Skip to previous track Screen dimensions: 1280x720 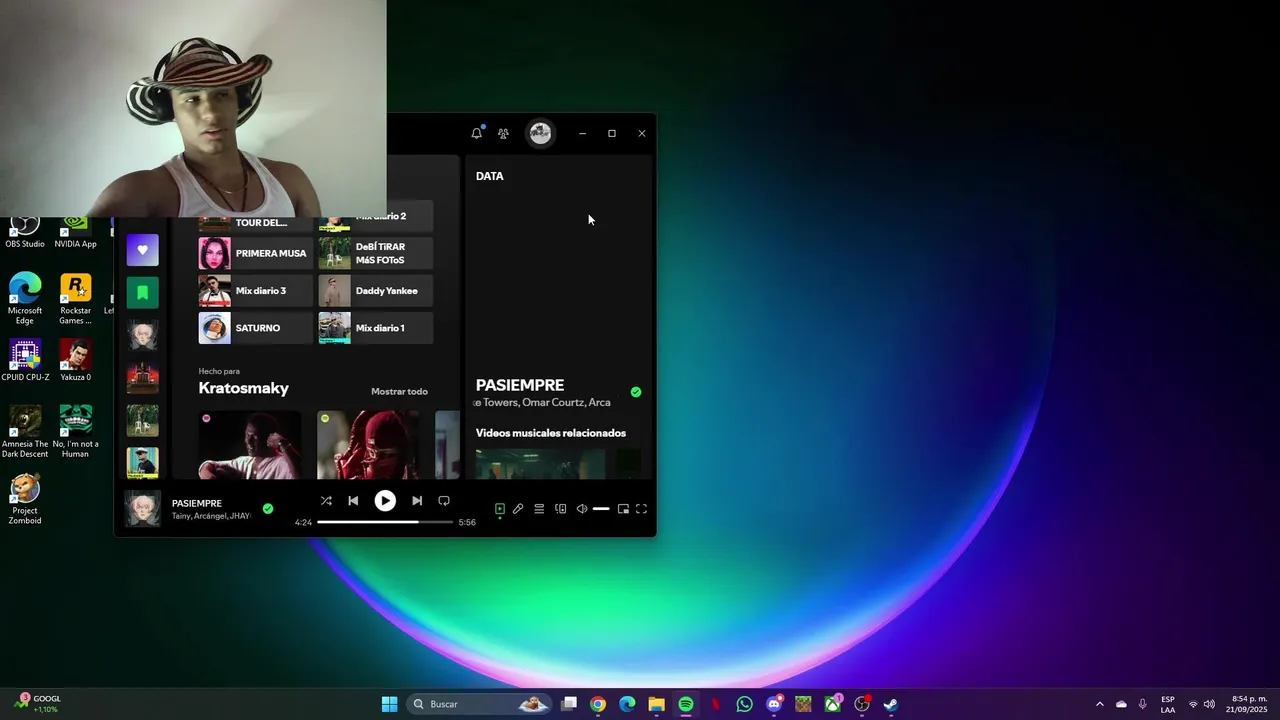tap(353, 501)
